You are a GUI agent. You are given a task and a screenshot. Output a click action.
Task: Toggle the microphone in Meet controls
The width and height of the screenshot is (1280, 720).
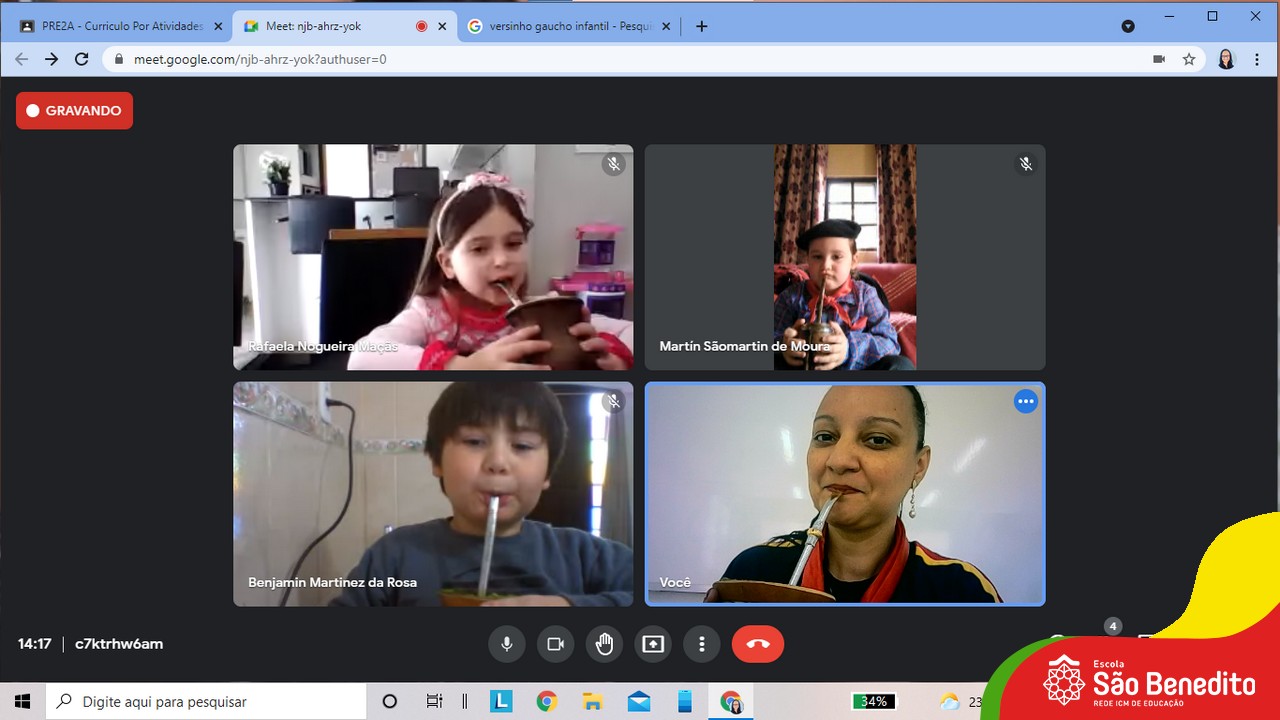click(507, 644)
